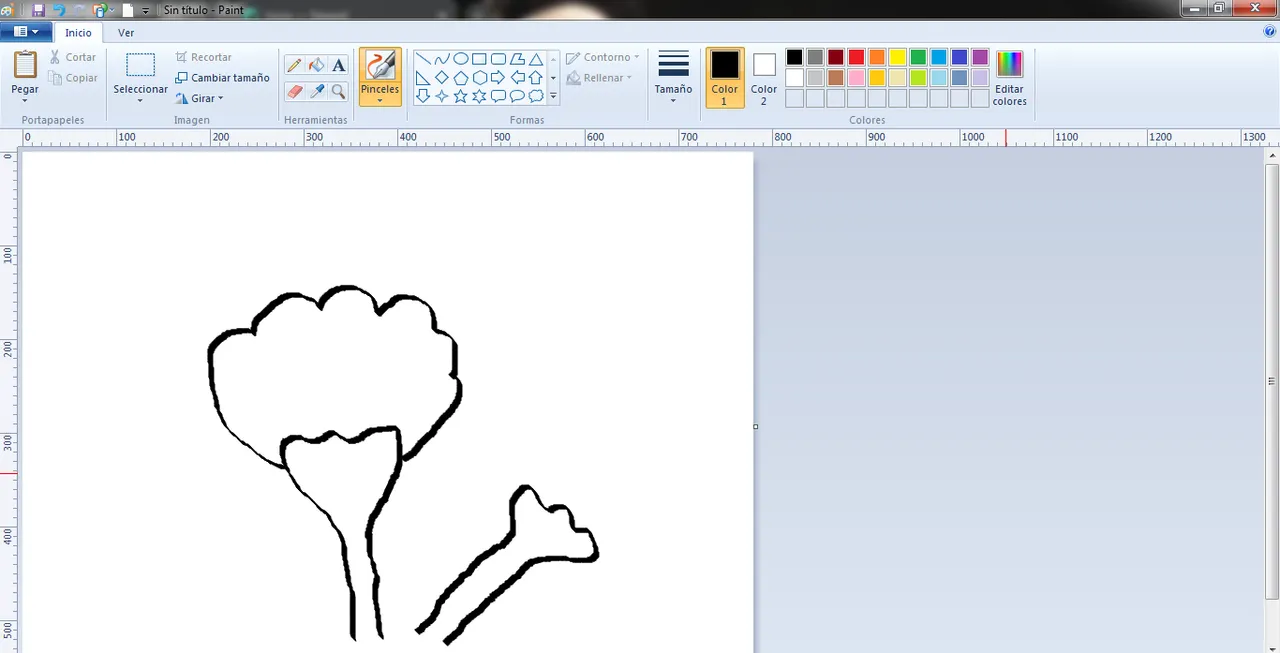Switch to the Ver tab

[x=126, y=33]
